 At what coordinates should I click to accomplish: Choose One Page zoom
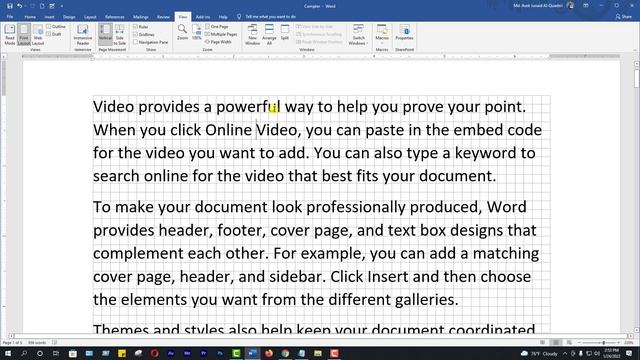(217, 27)
